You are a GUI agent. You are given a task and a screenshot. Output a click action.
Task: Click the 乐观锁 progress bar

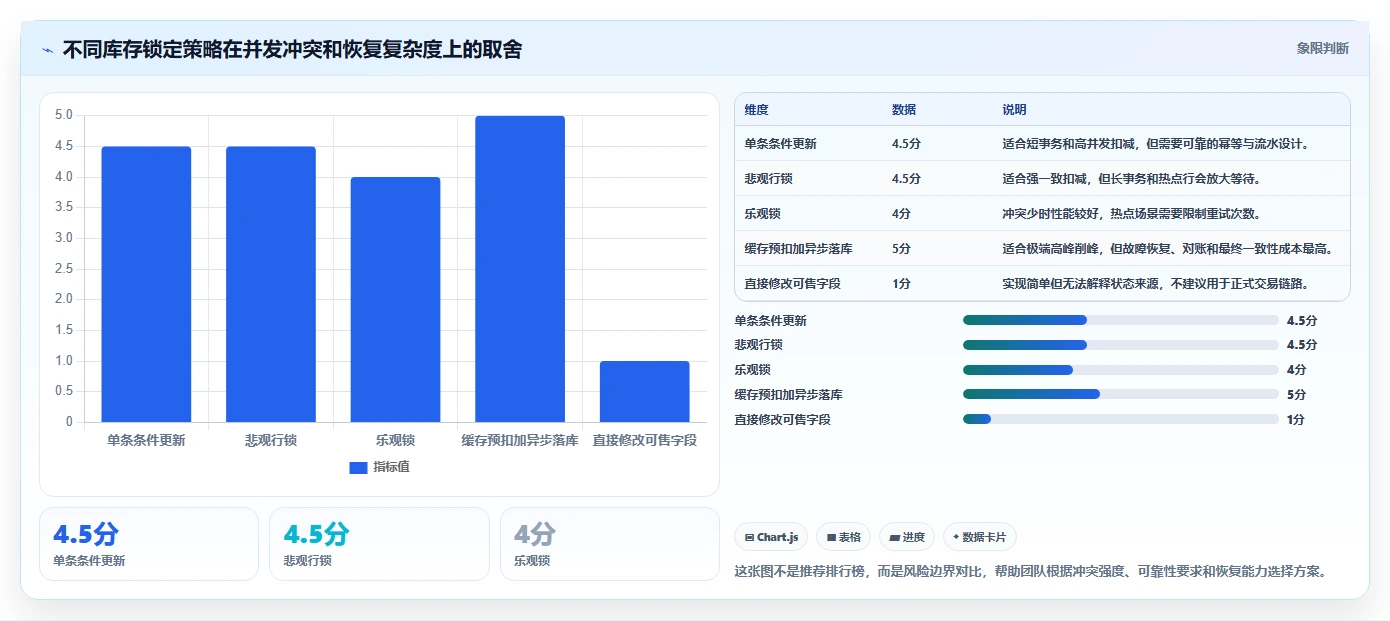click(1120, 370)
